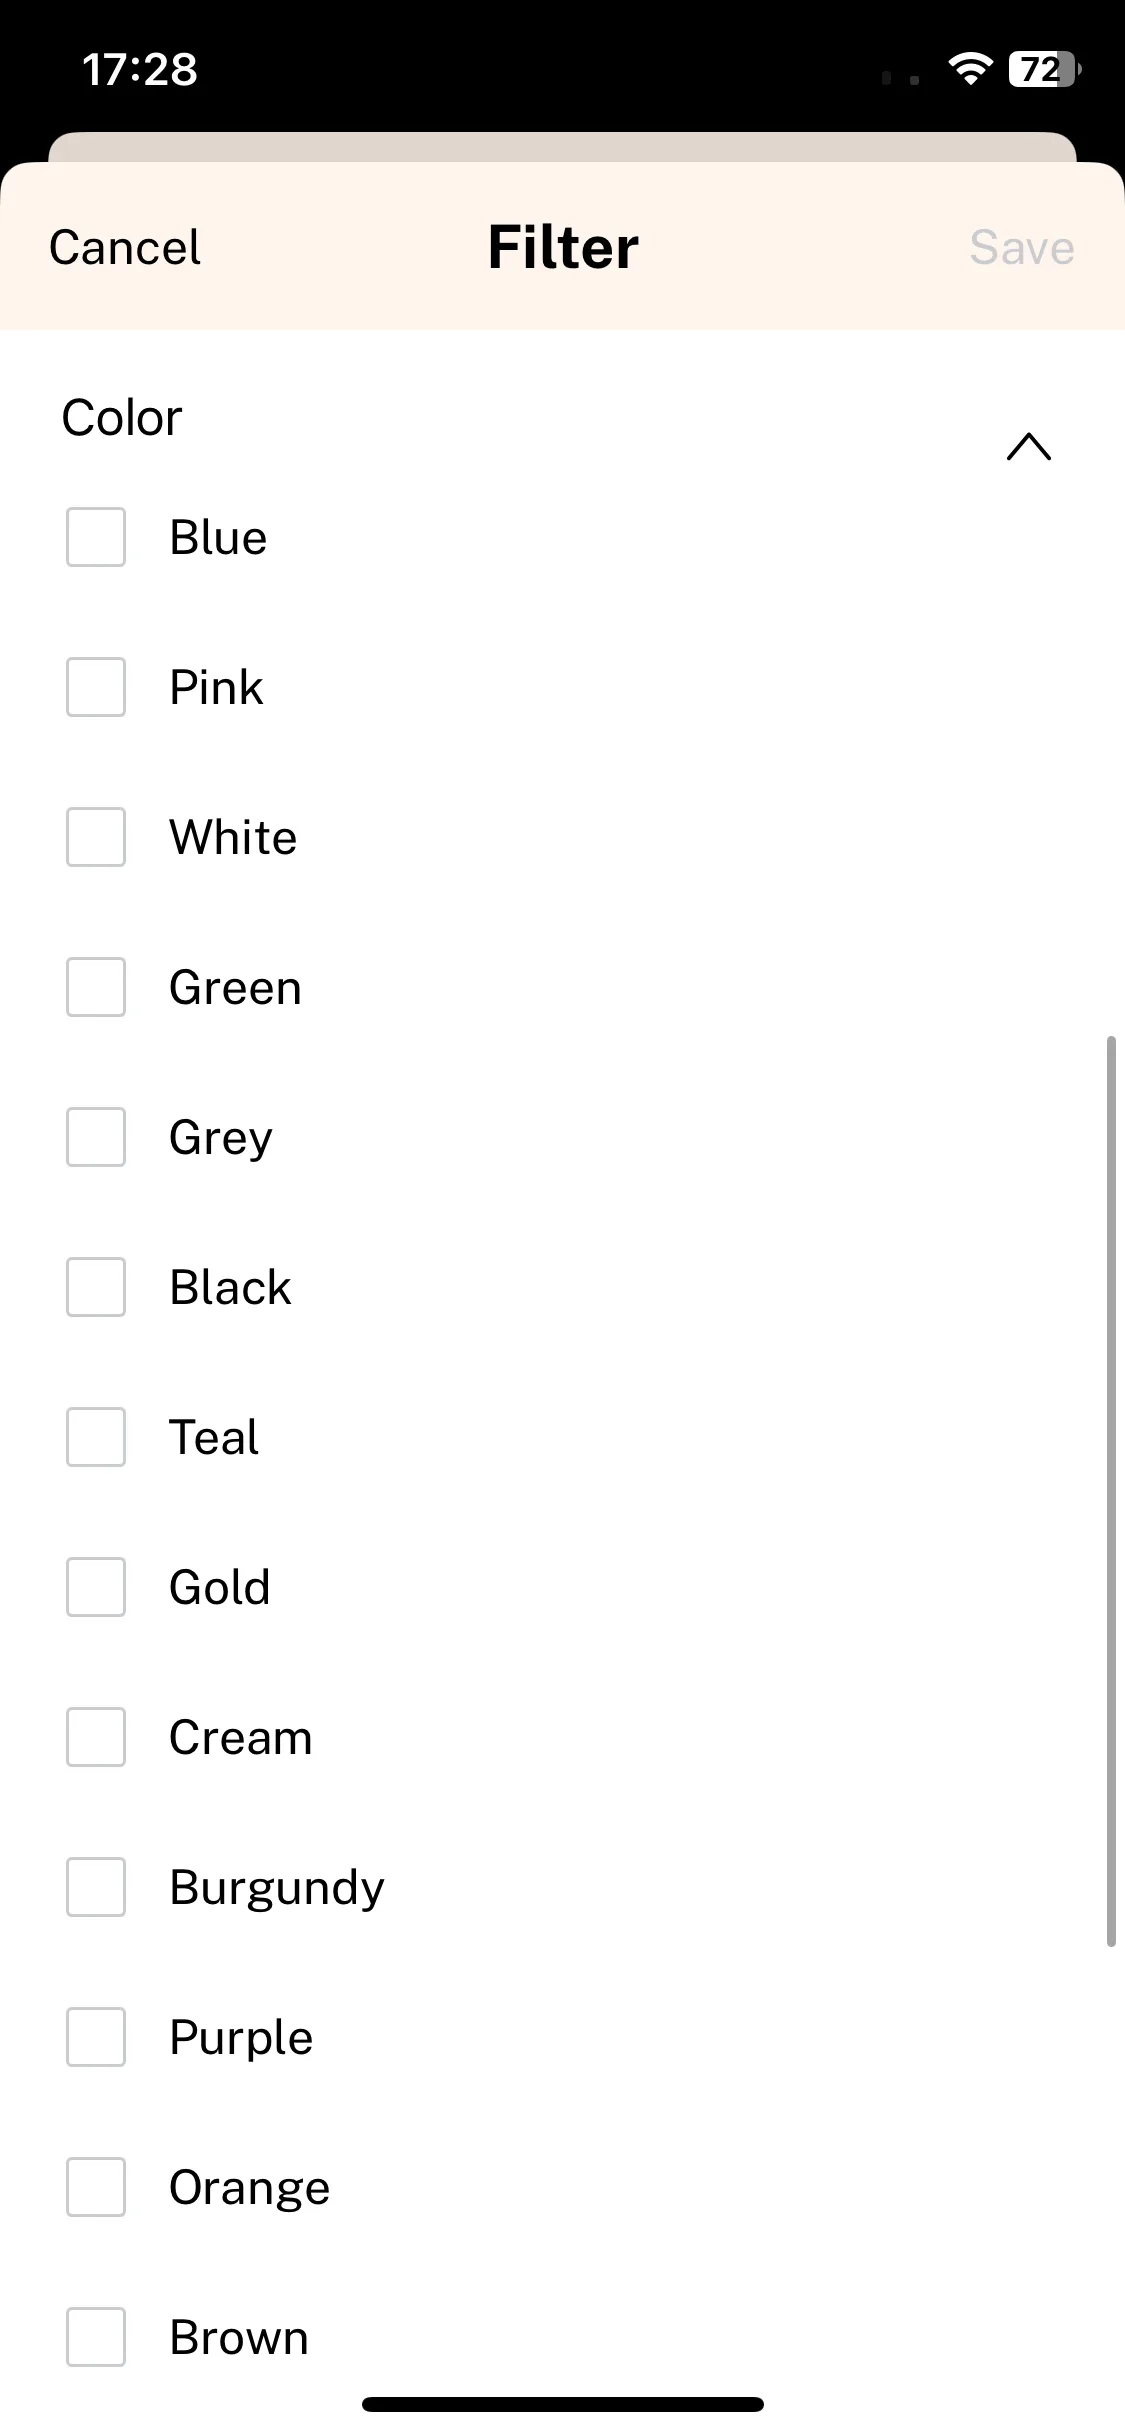Save the filter selection
This screenshot has height=2436, width=1125.
[1022, 247]
